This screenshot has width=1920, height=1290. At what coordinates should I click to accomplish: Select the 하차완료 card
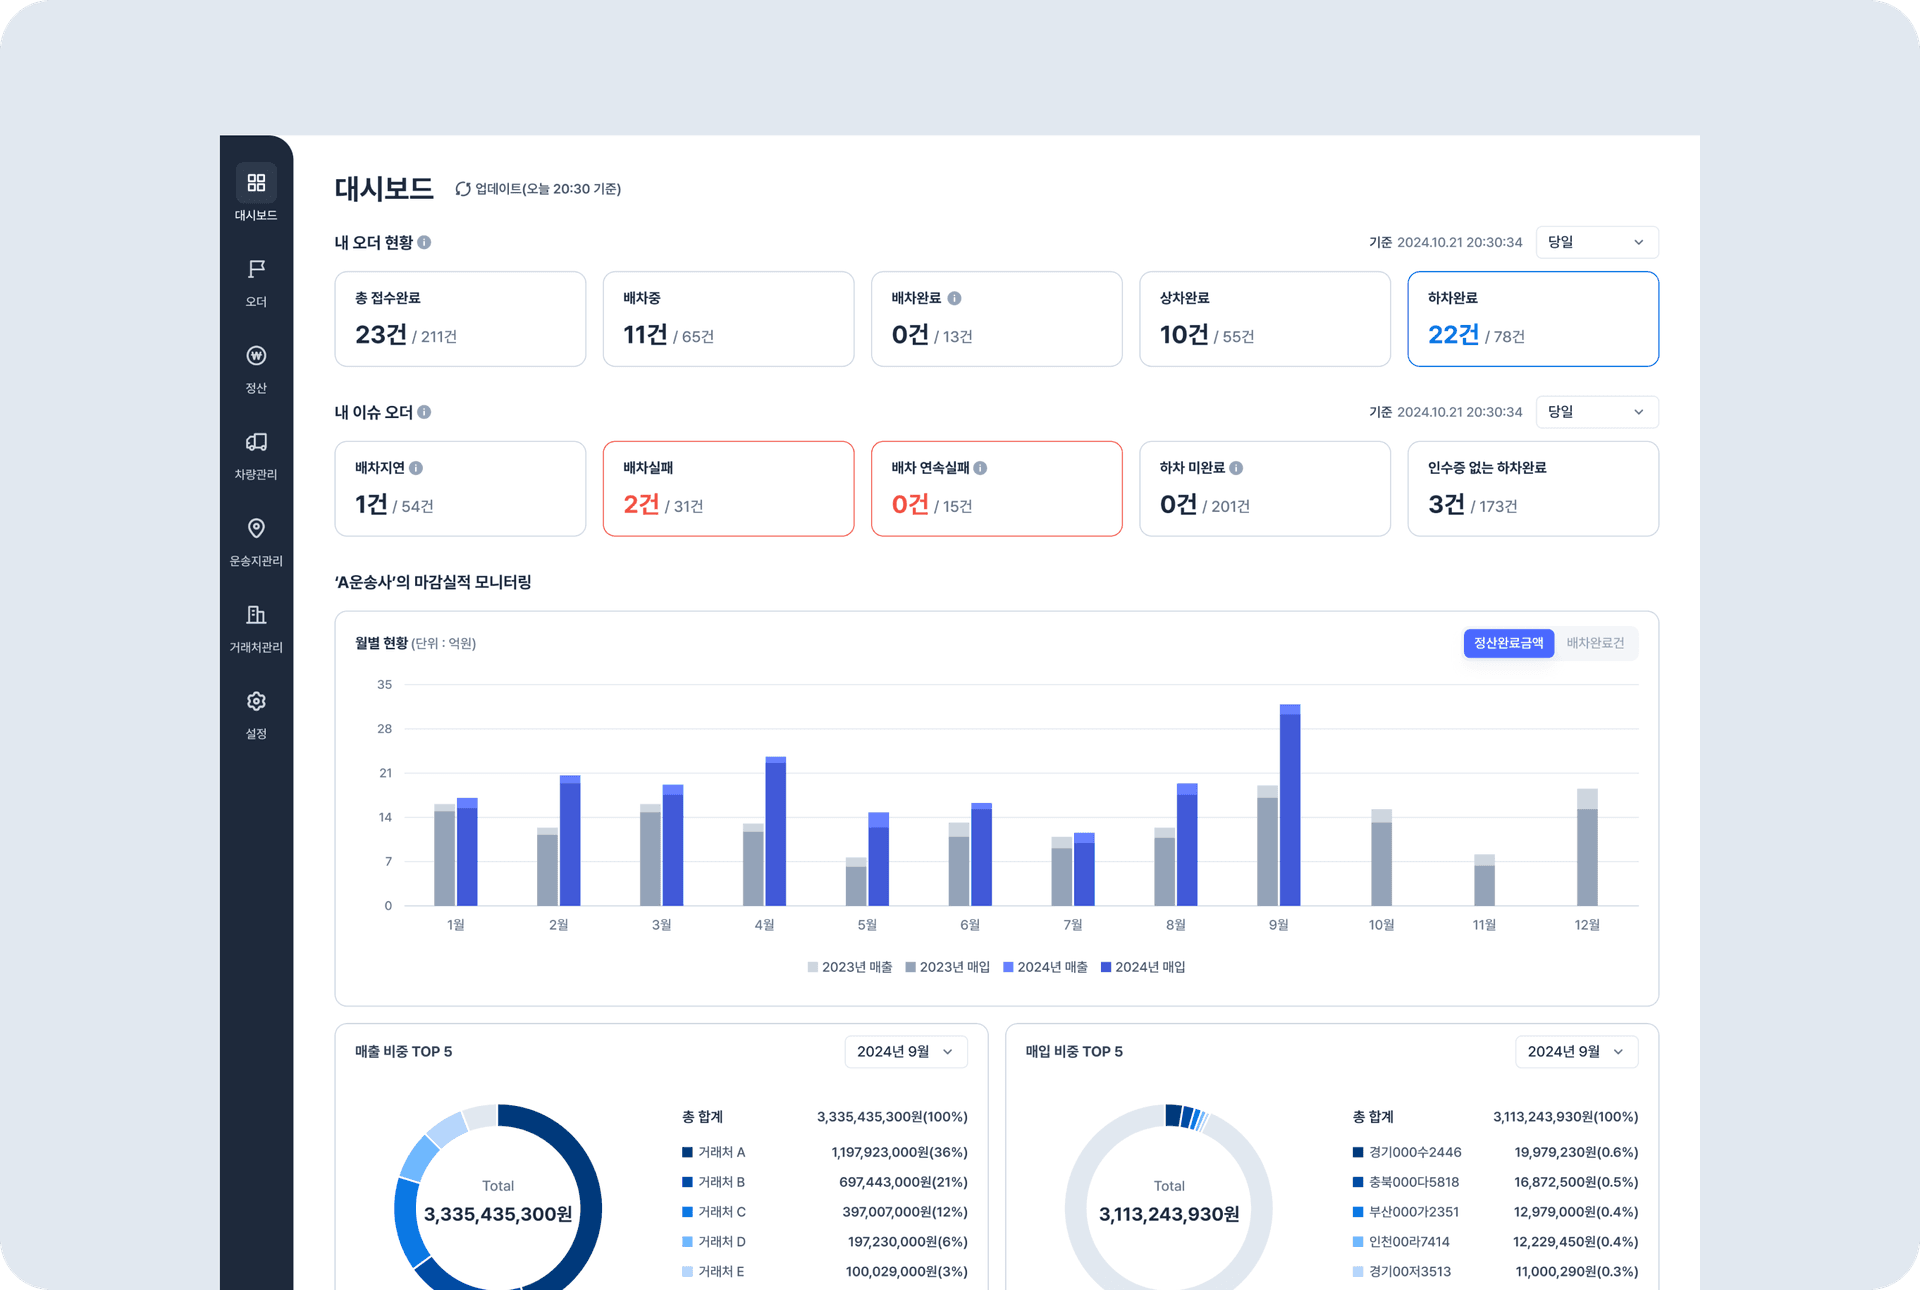click(x=1533, y=319)
